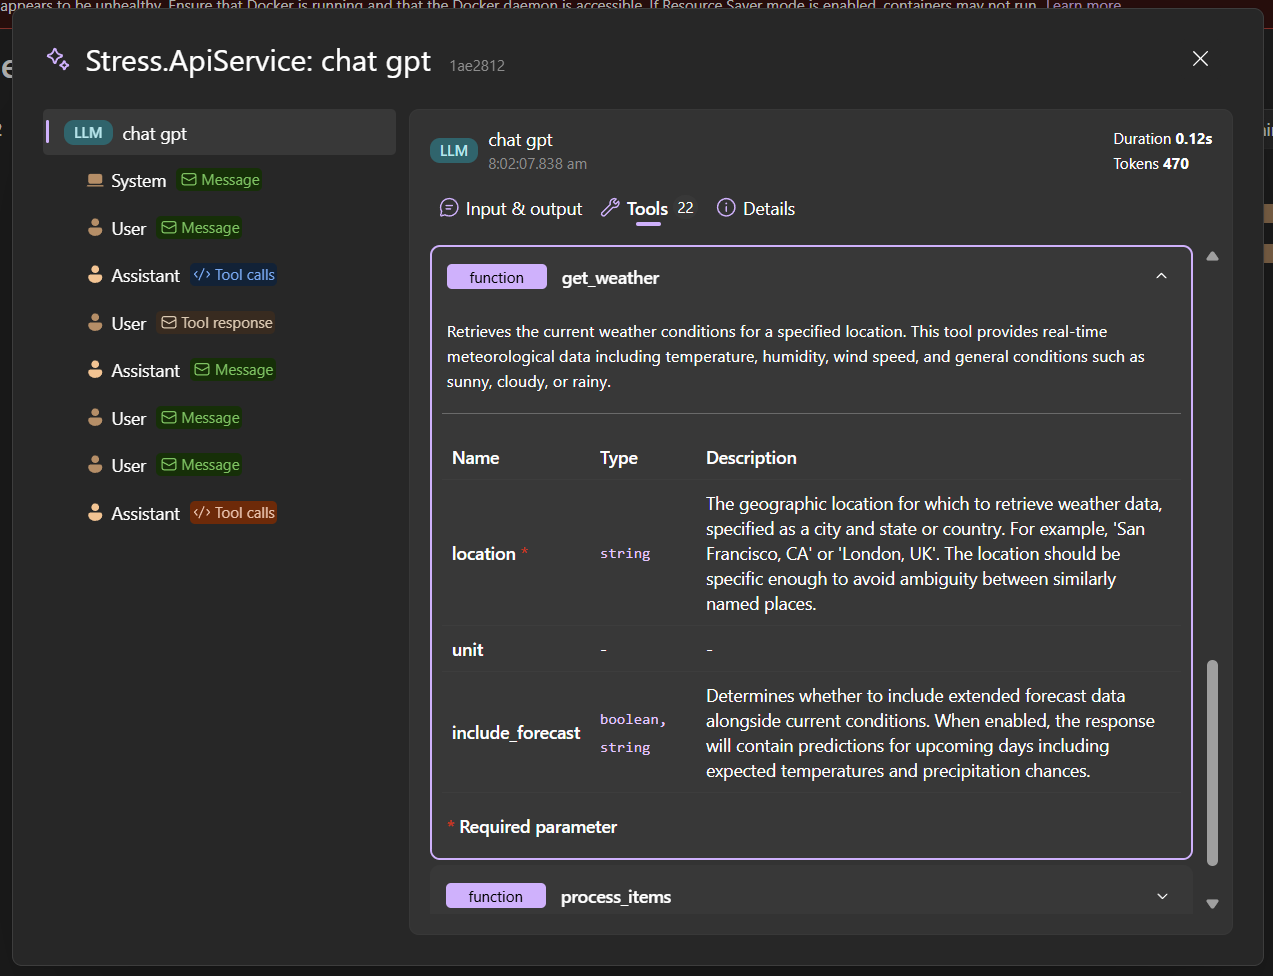Viewport: 1273px width, 976px height.
Task: Click the LLM badge next to chat gpt
Action: (88, 132)
